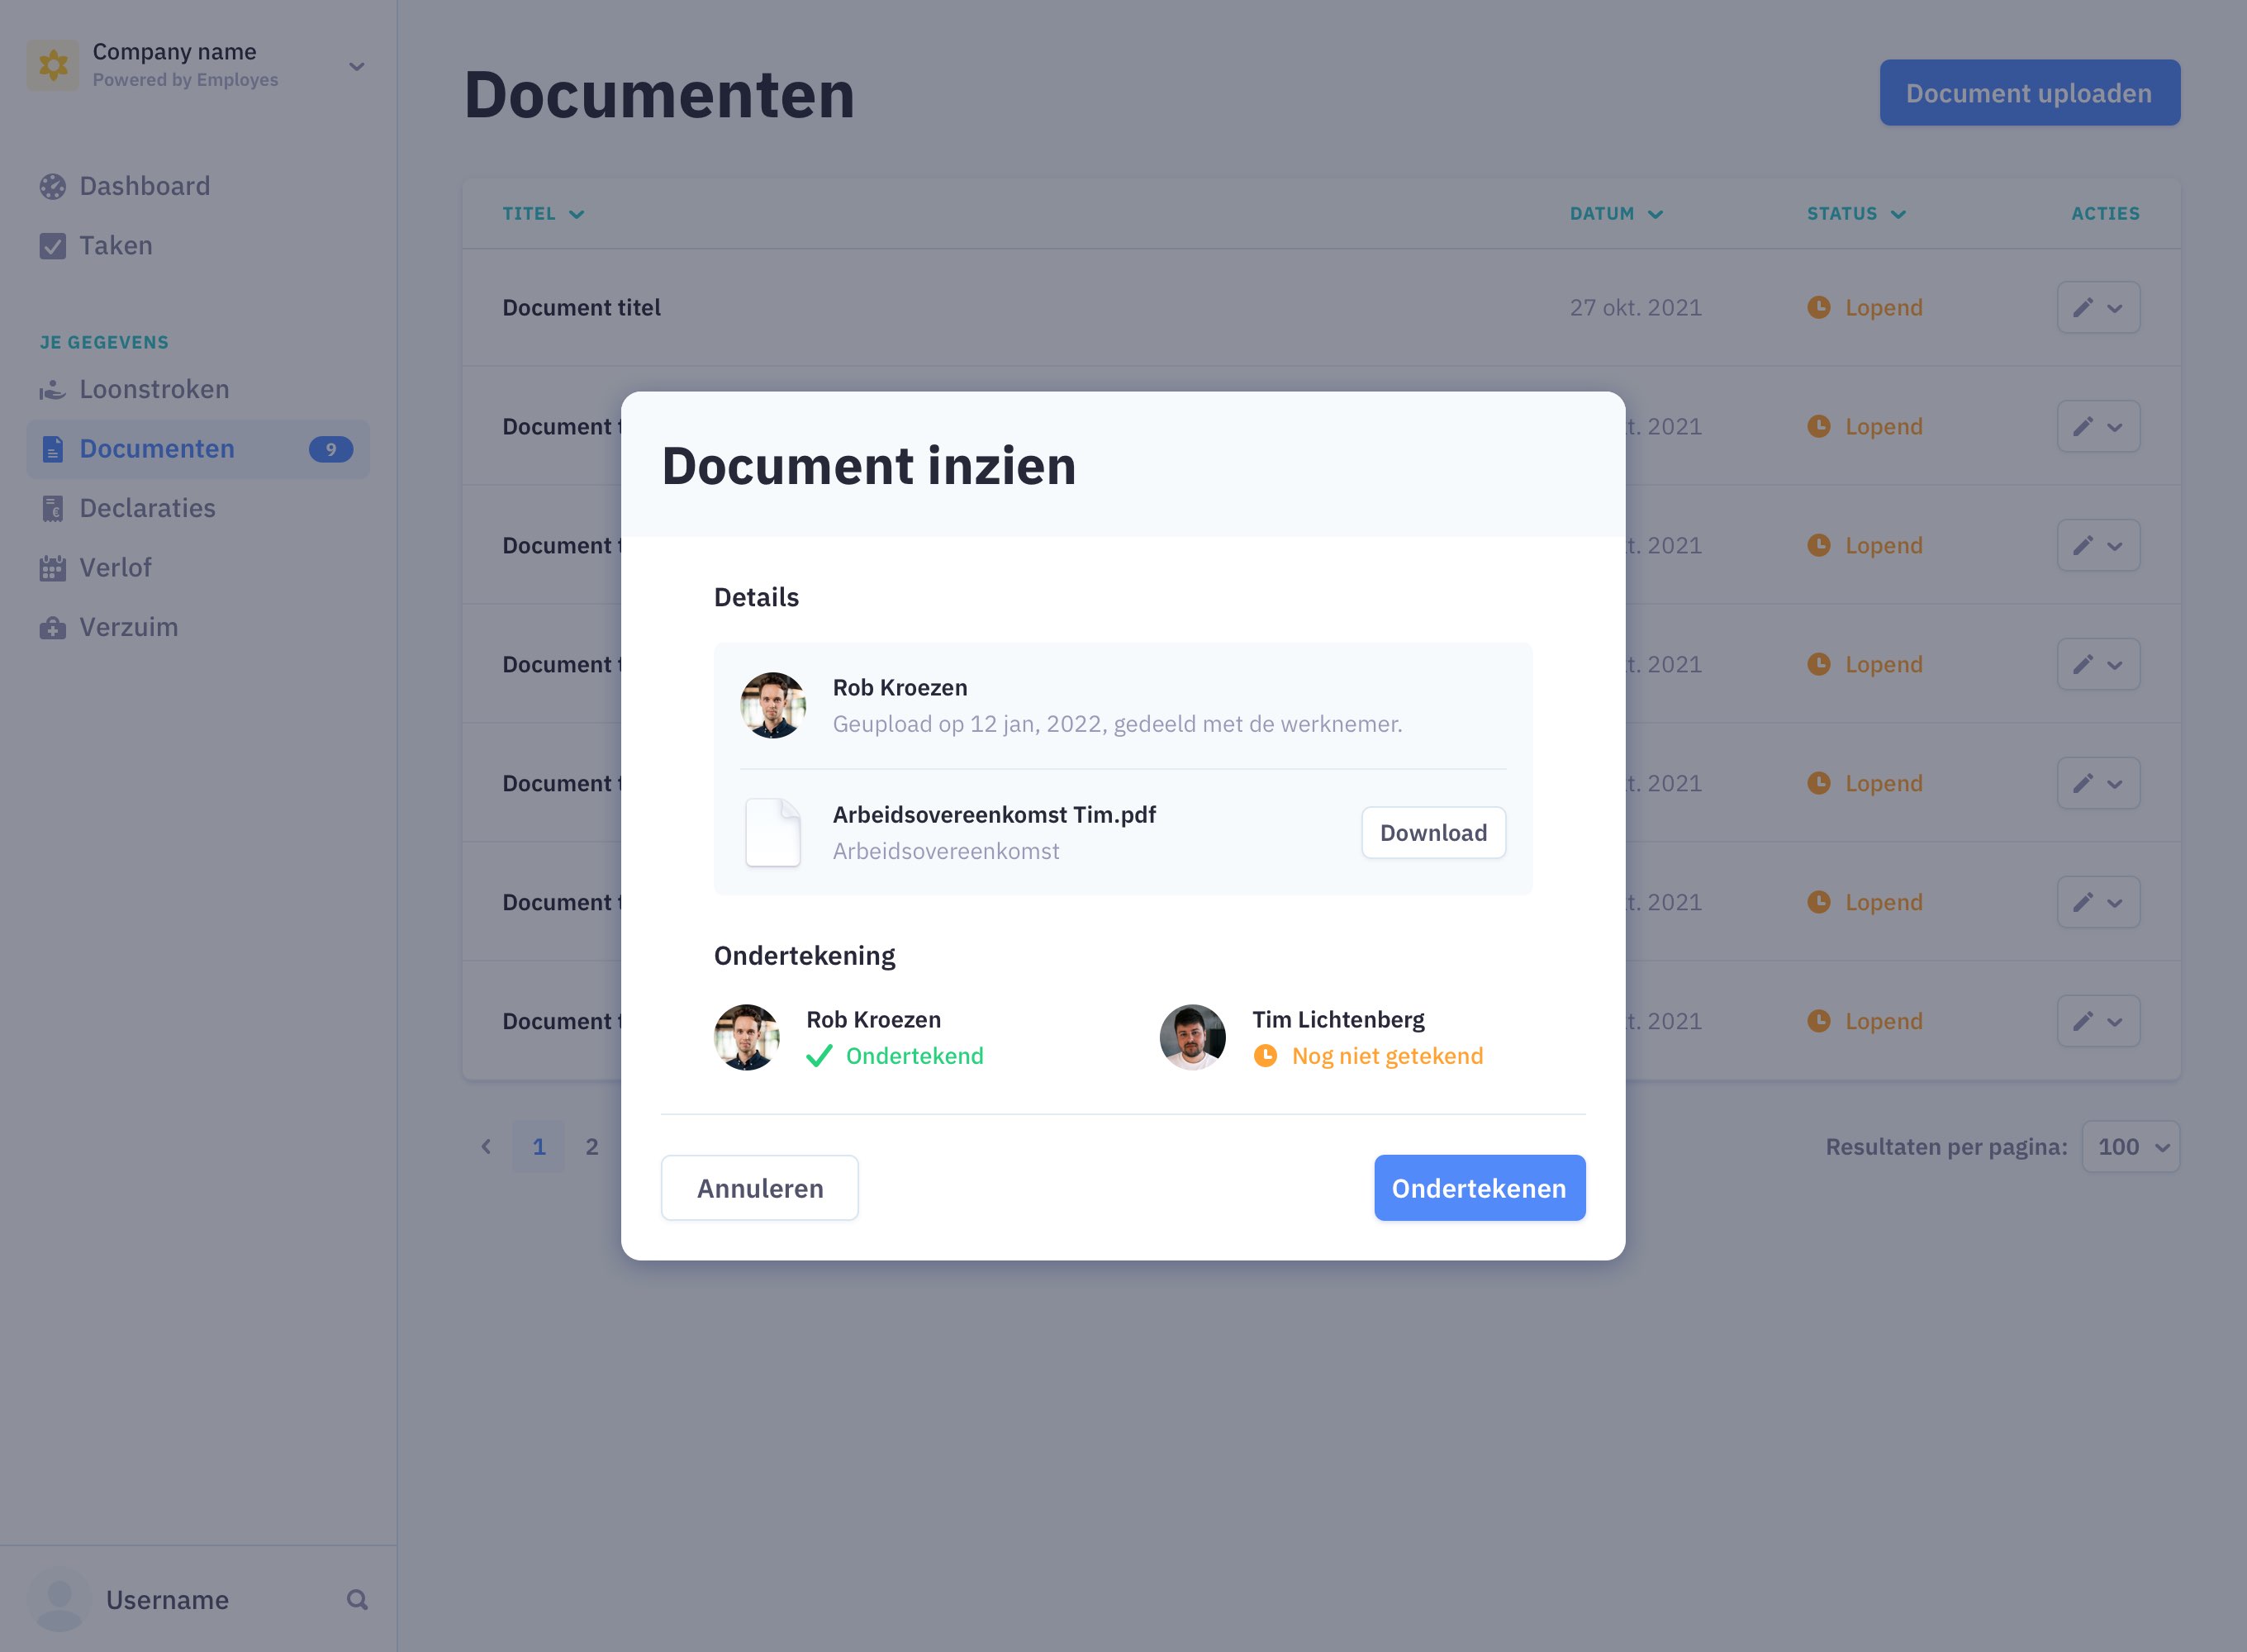Click the Taken checkmark icon
The height and width of the screenshot is (1652, 2247).
pyautogui.click(x=52, y=246)
